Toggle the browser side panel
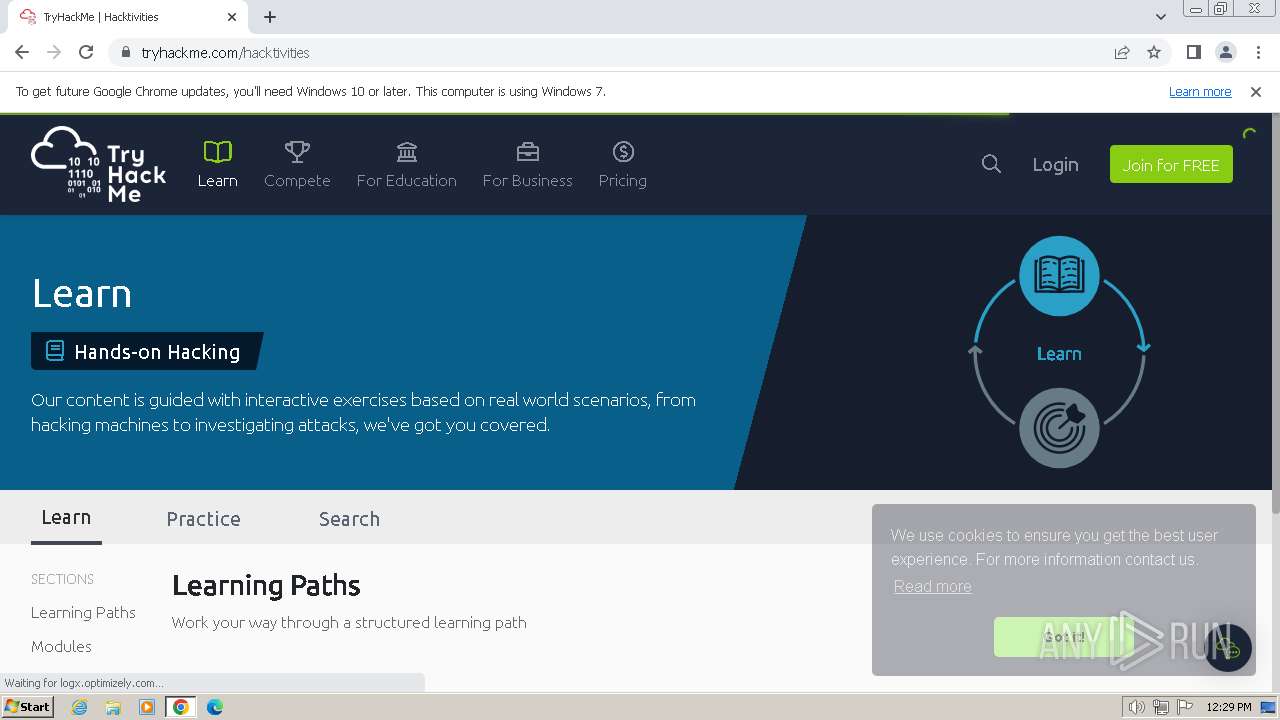Image resolution: width=1280 pixels, height=720 pixels. point(1193,52)
